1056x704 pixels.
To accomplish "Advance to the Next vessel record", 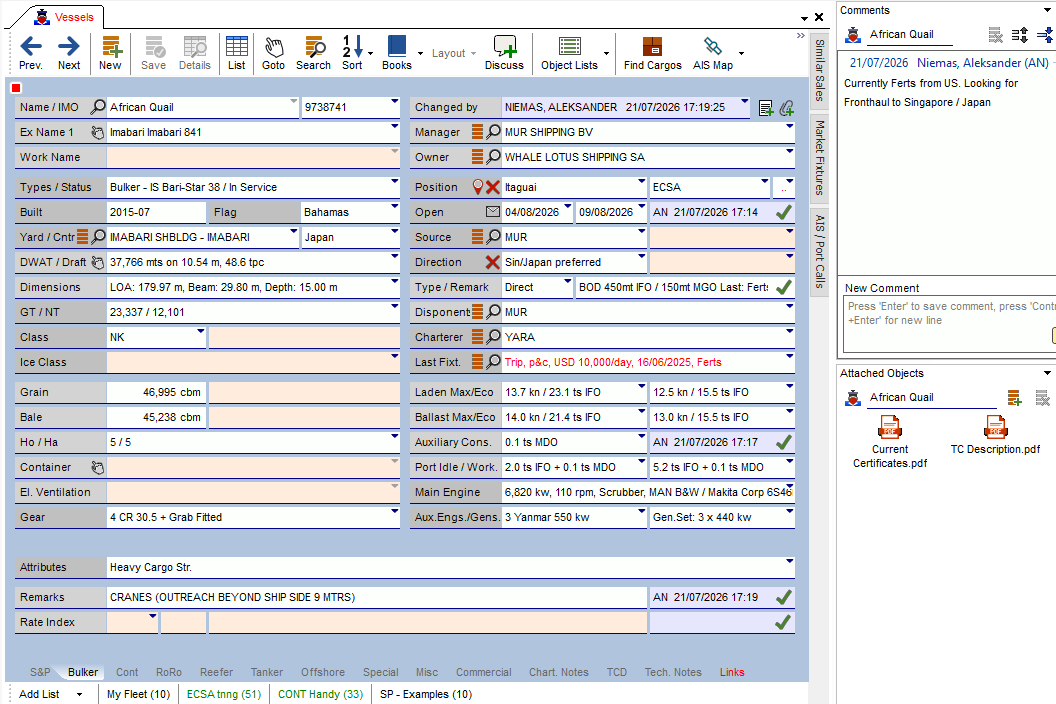I will [69, 53].
